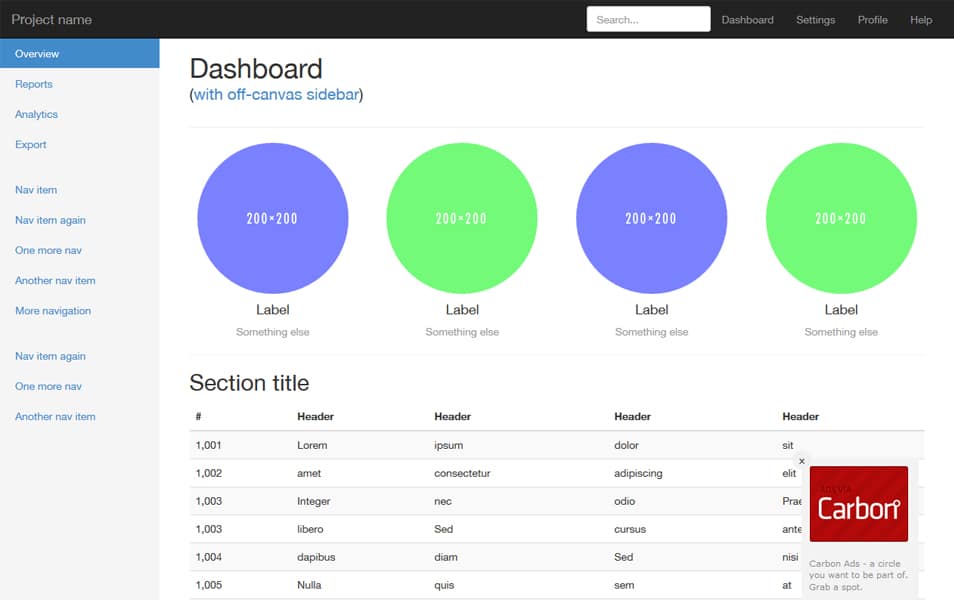Select the first "Nav item" link
Image resolution: width=954 pixels, height=600 pixels.
click(x=35, y=189)
